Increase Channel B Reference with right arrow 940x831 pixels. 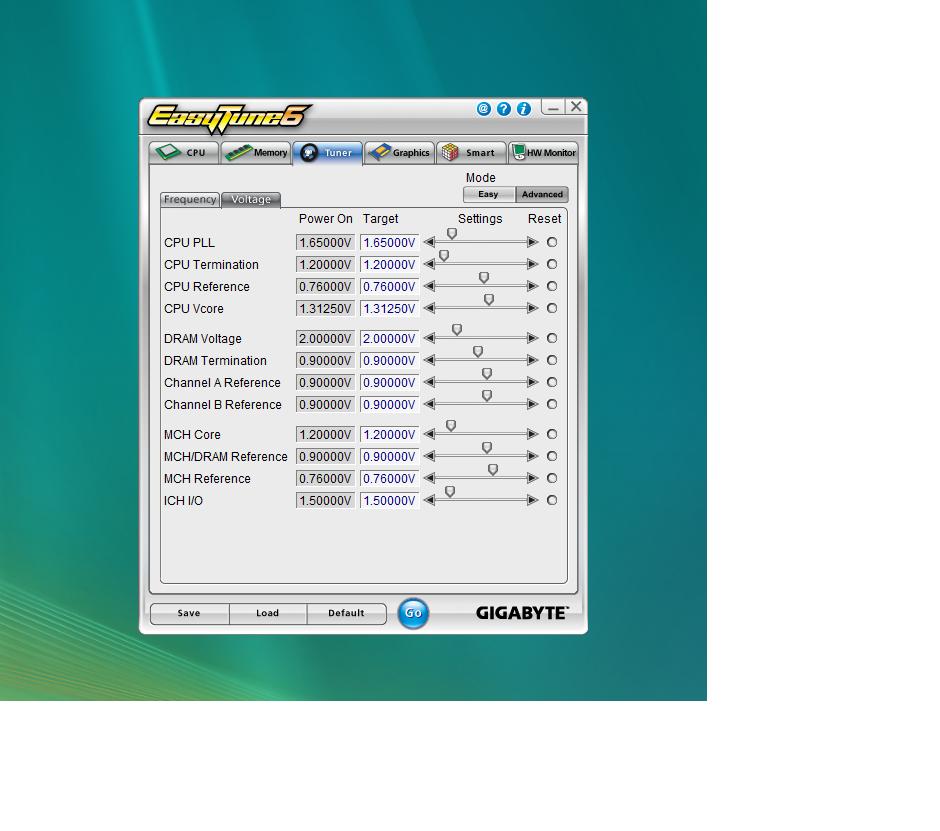point(533,404)
